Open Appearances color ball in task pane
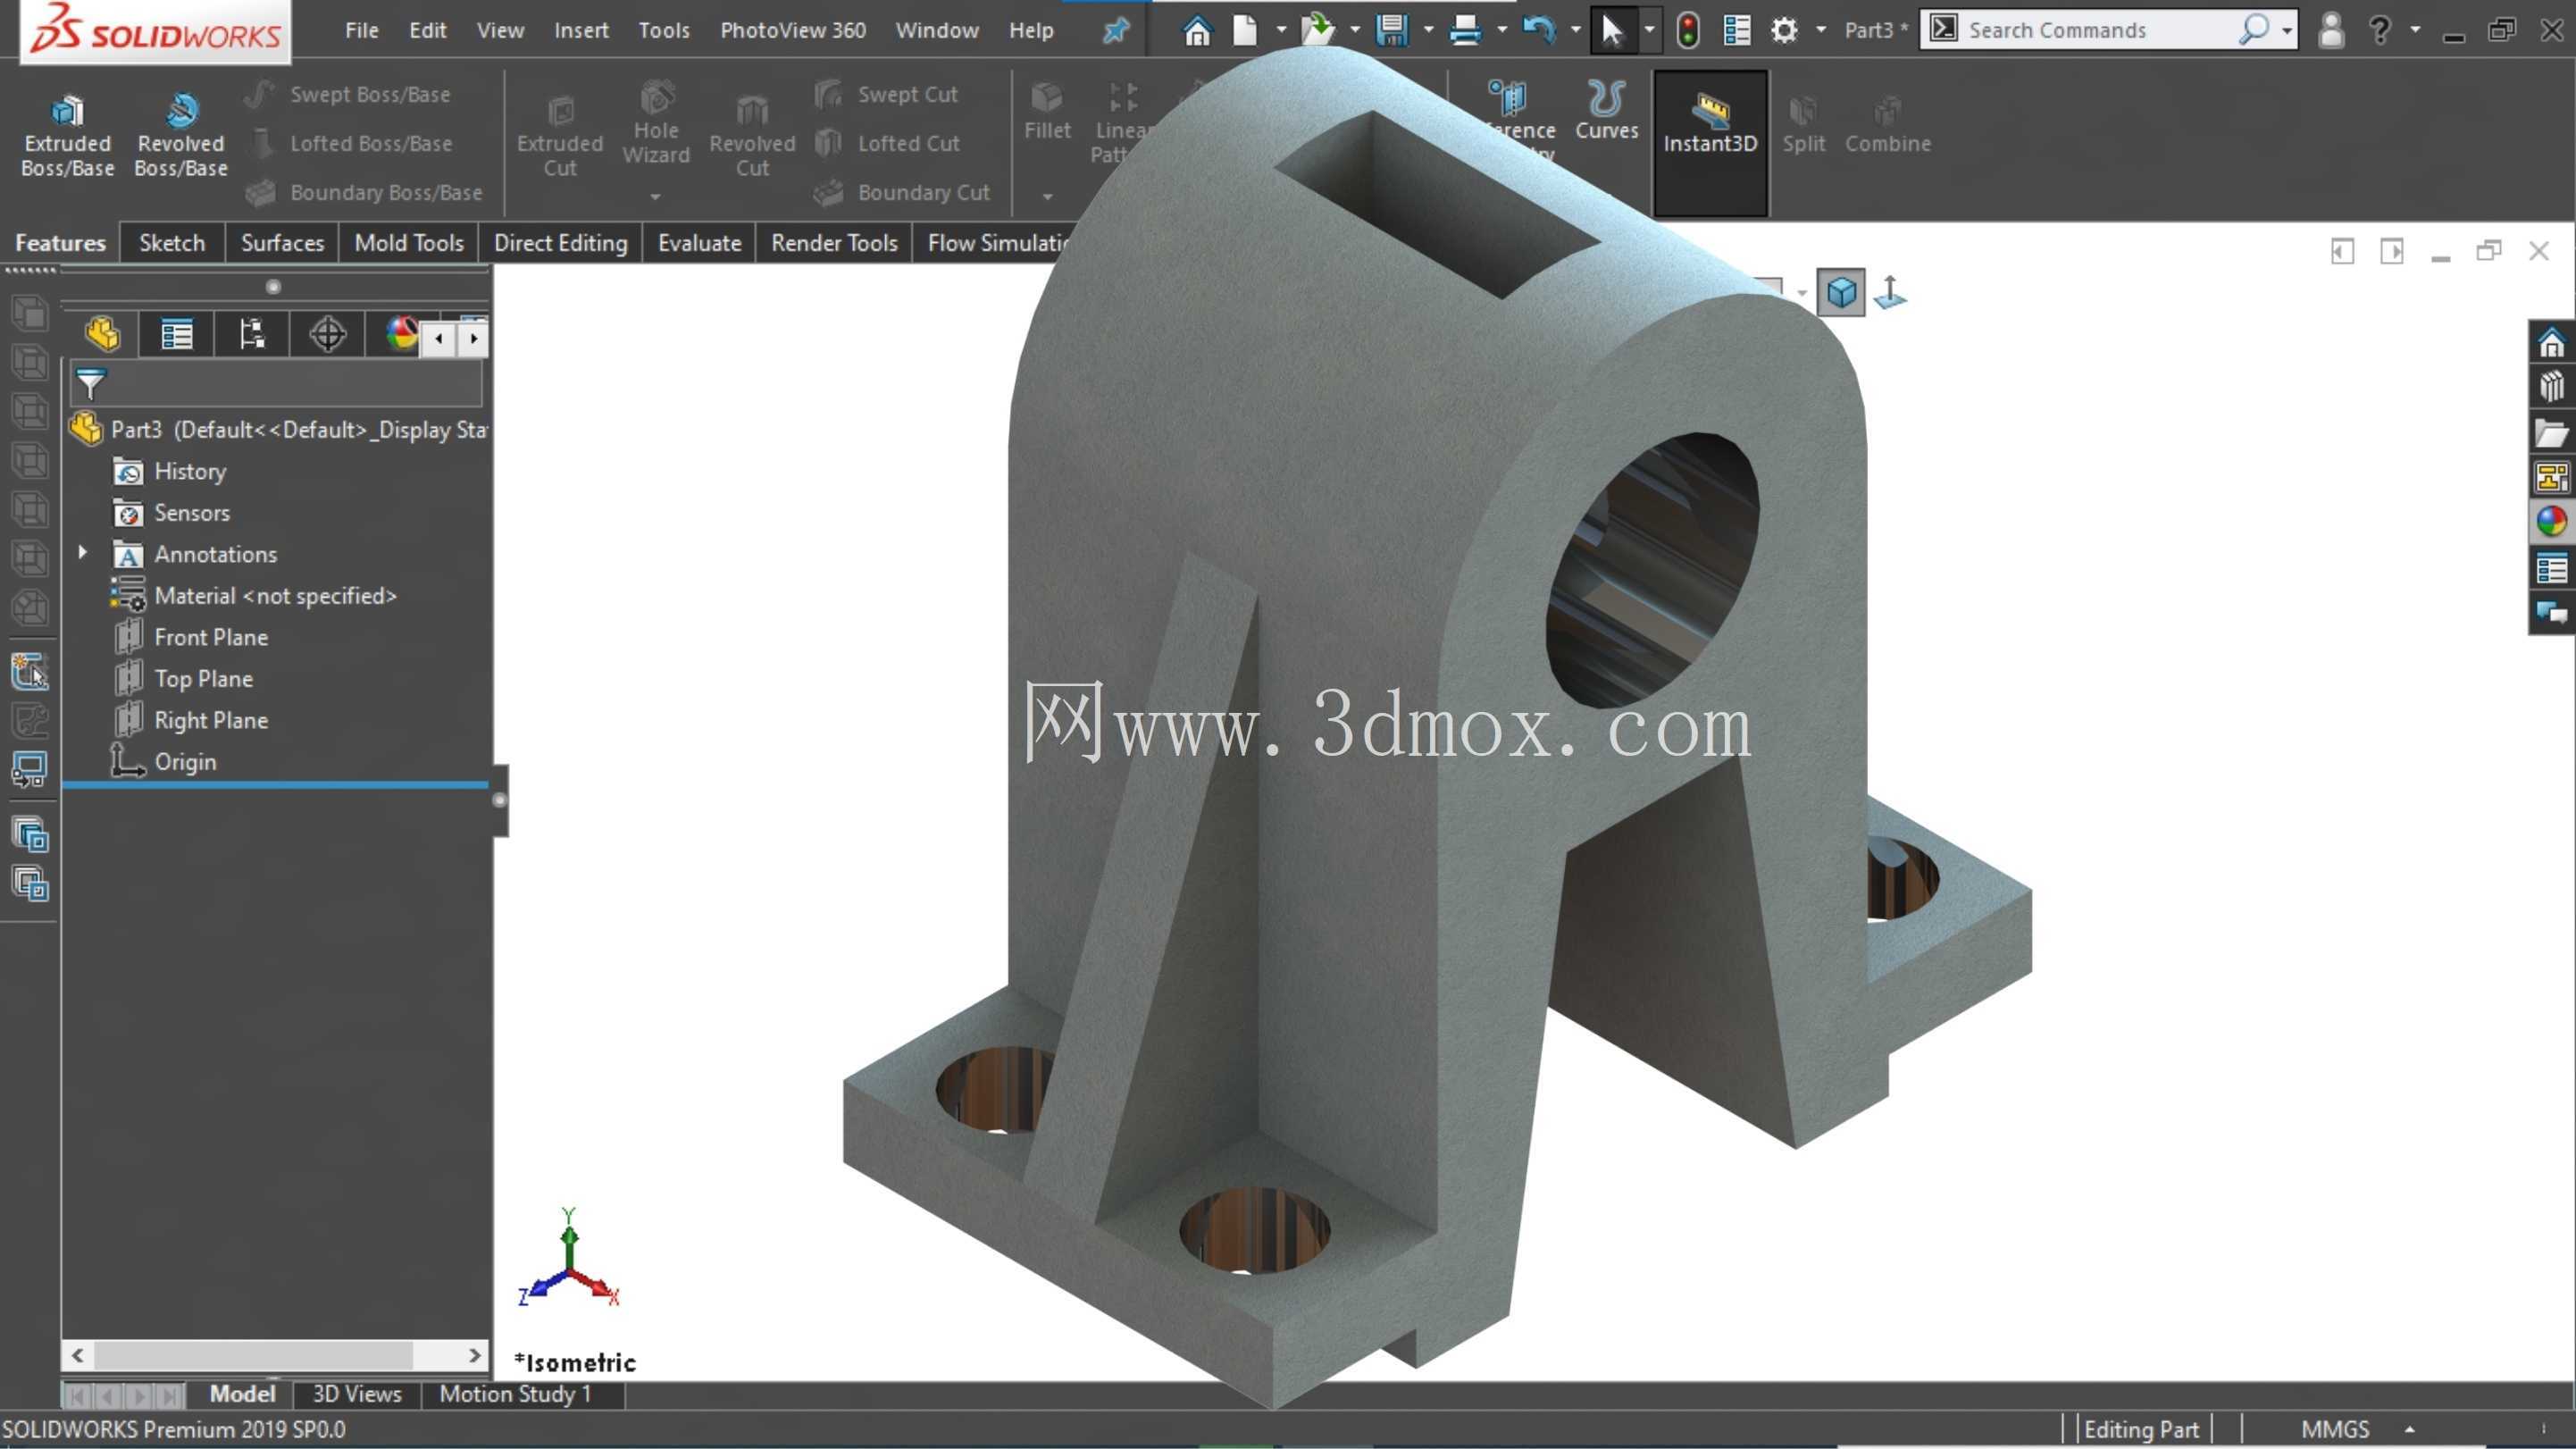 [2551, 521]
